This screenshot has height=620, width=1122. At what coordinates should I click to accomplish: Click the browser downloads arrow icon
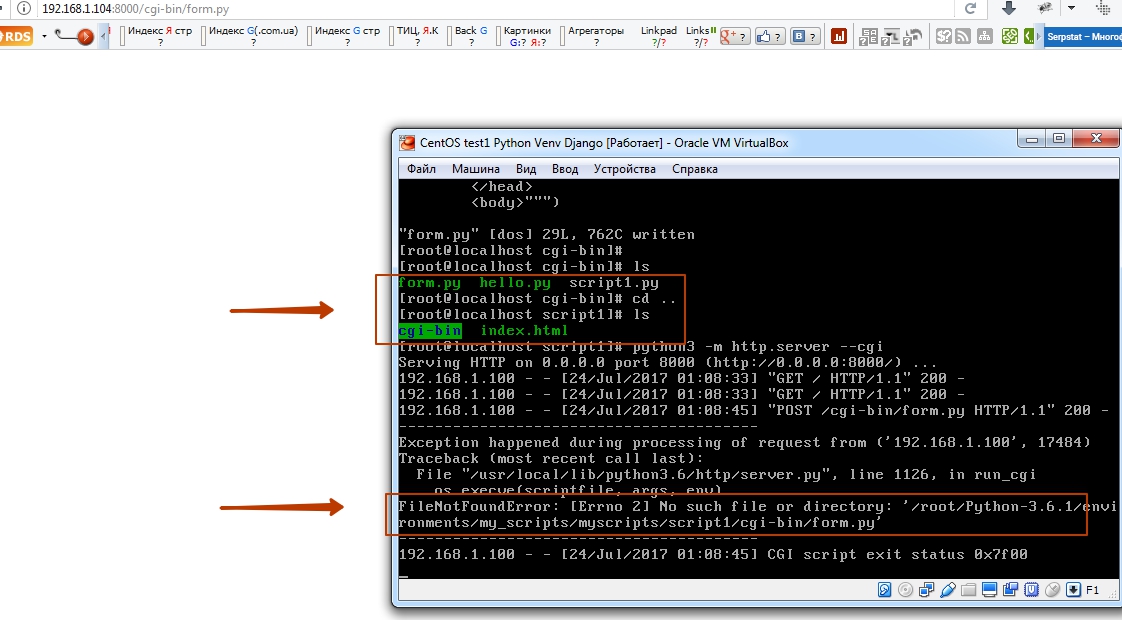click(1009, 9)
